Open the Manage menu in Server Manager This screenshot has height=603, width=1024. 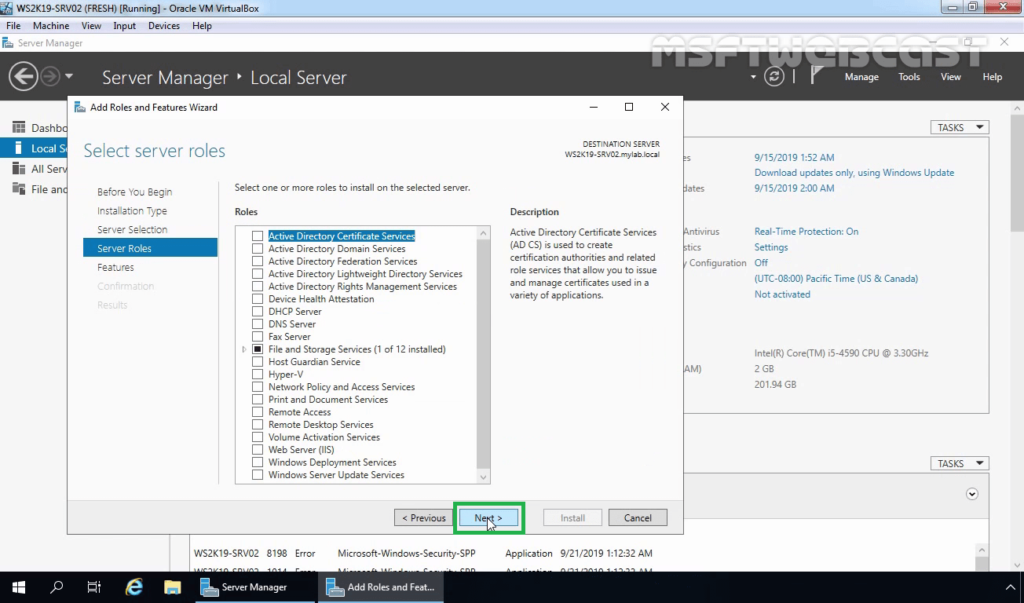coord(861,76)
